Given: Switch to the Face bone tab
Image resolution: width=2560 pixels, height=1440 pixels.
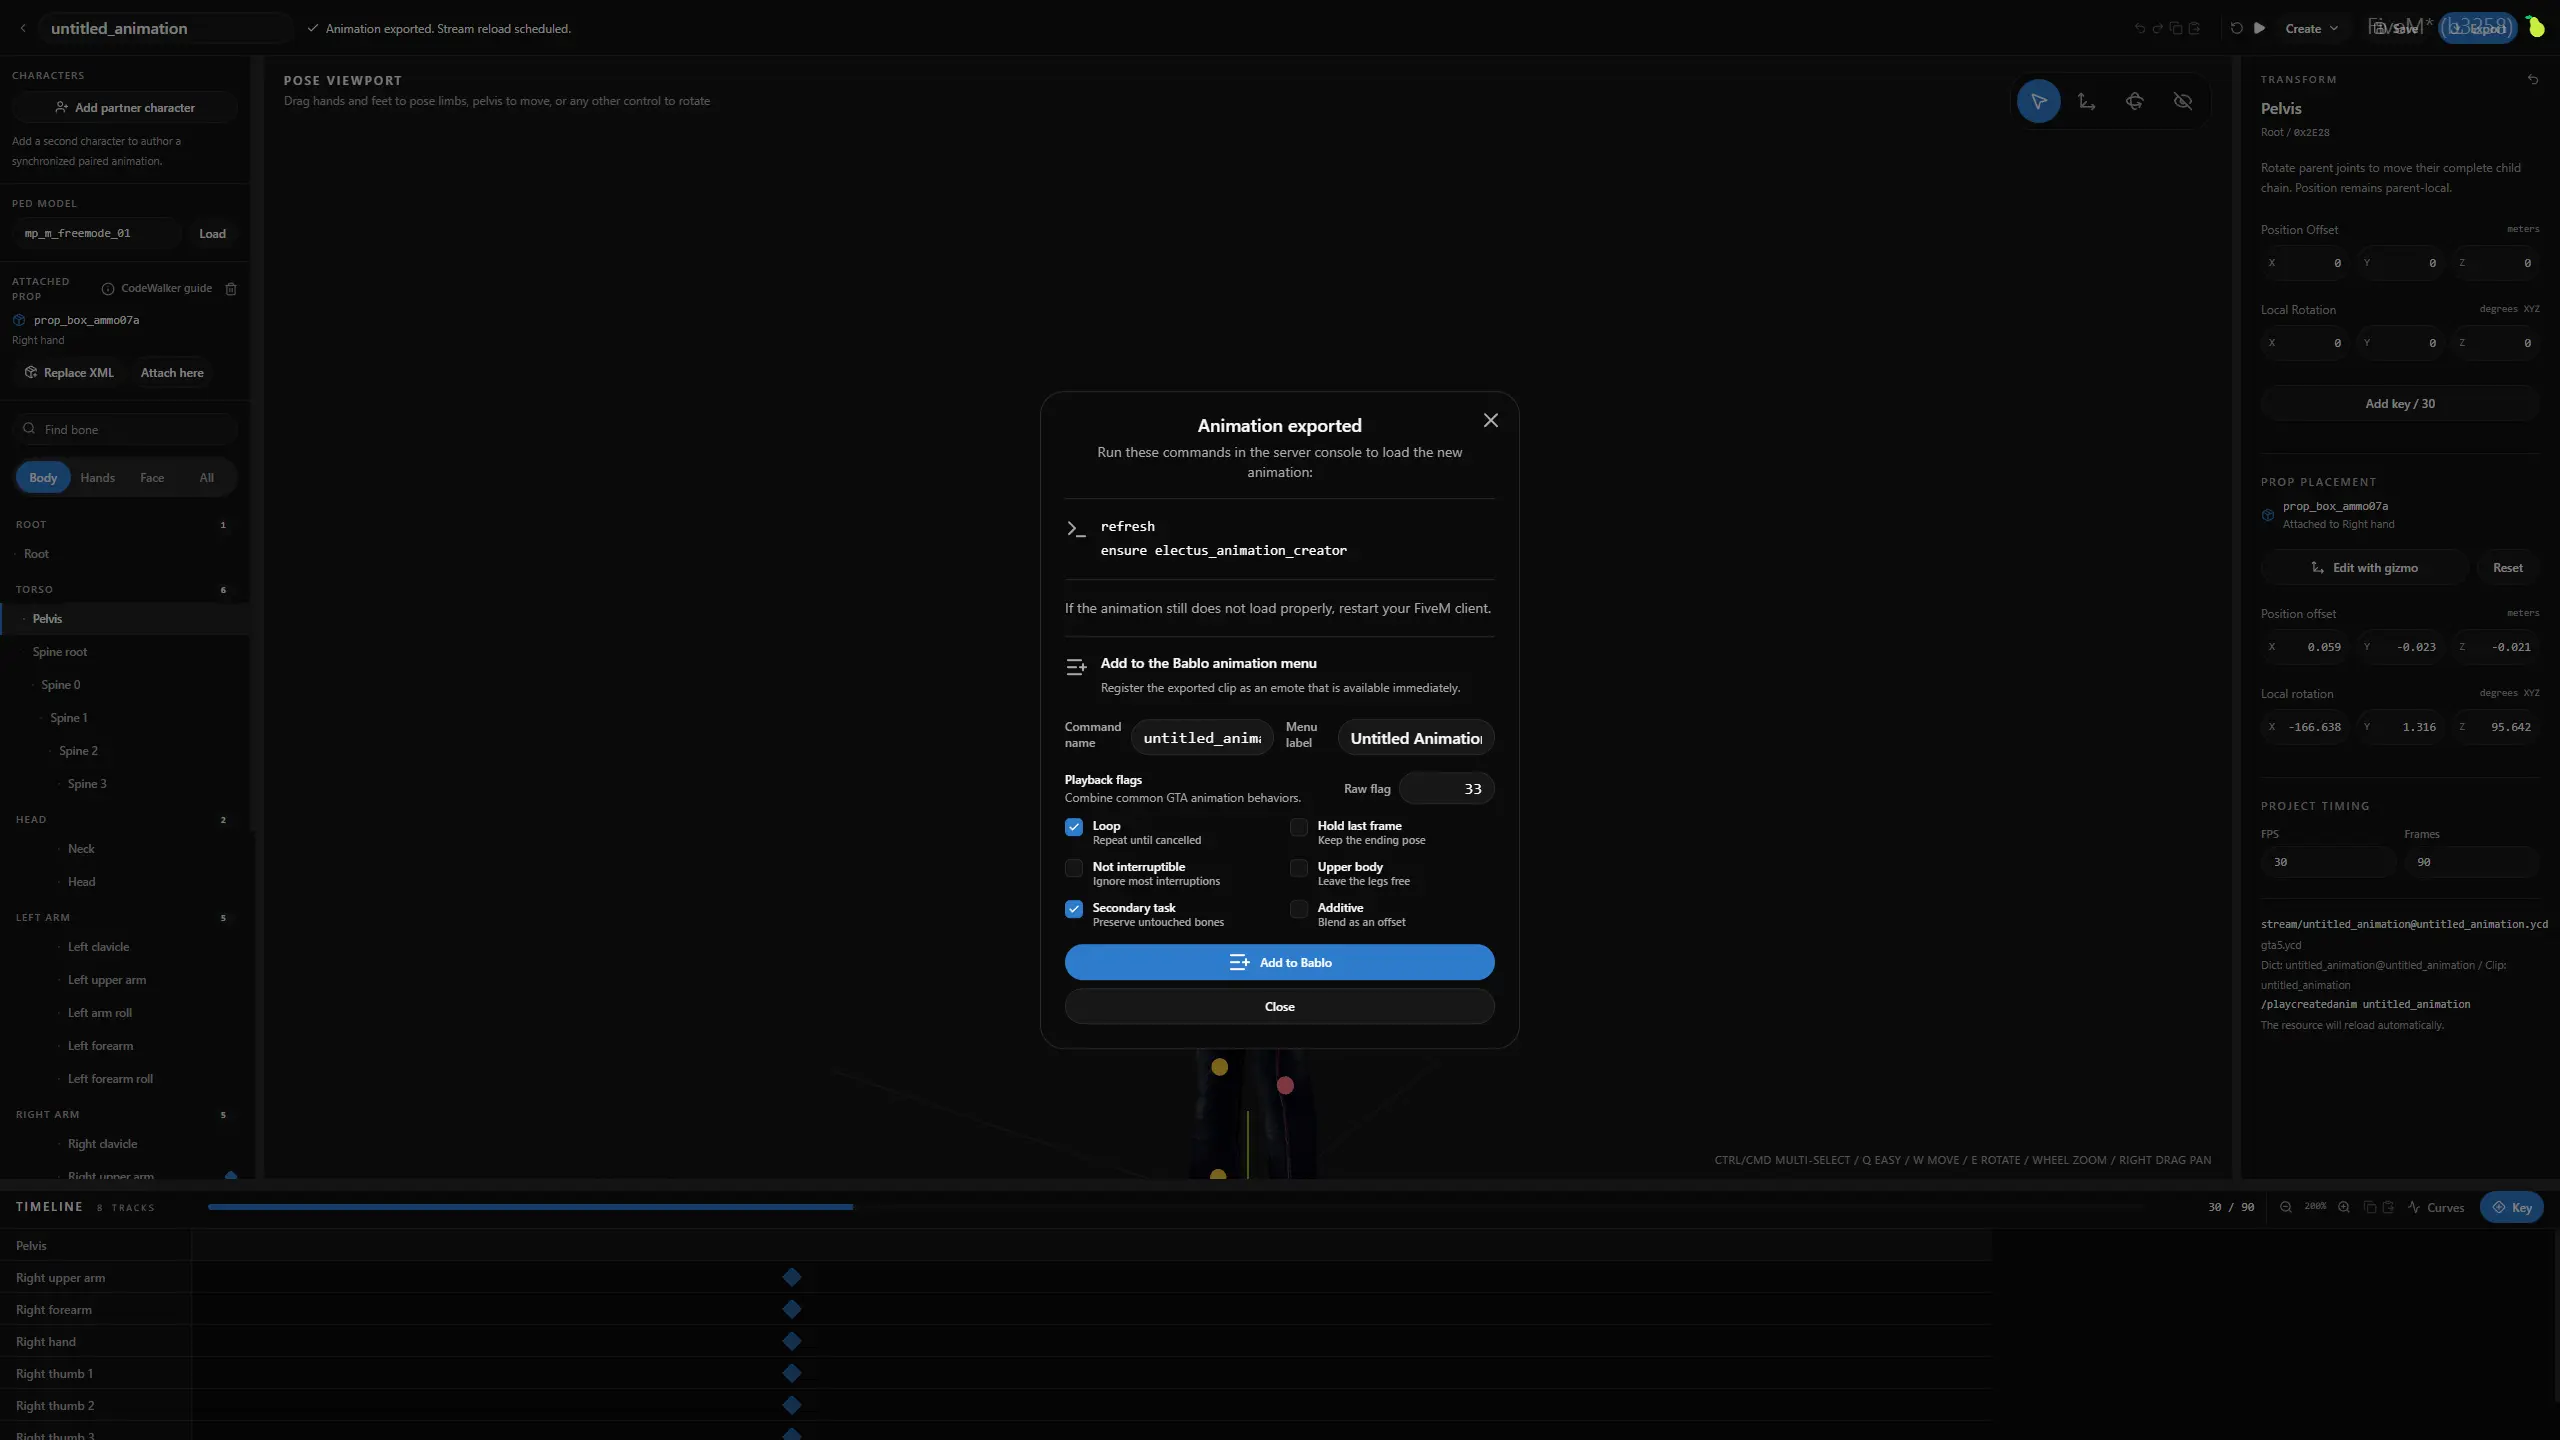Looking at the screenshot, I should [x=152, y=478].
